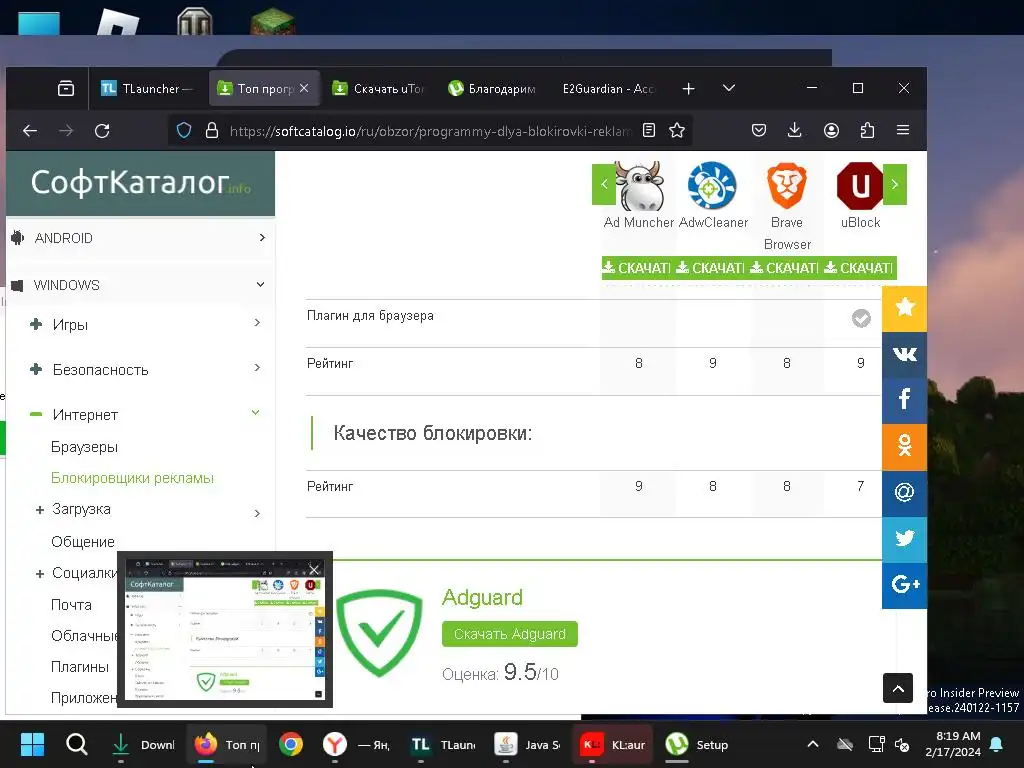Open uTorrent Setup from taskbar

click(x=697, y=744)
